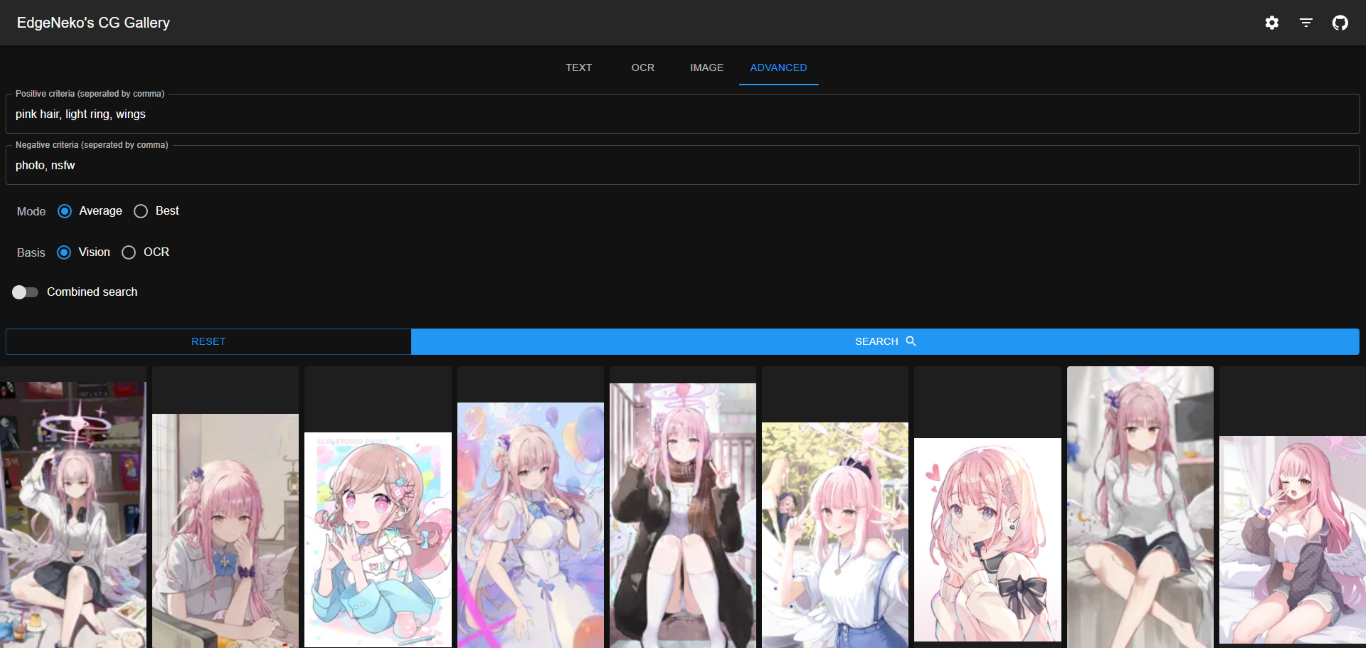Open the thumbnail of girl in black coat

(683, 514)
